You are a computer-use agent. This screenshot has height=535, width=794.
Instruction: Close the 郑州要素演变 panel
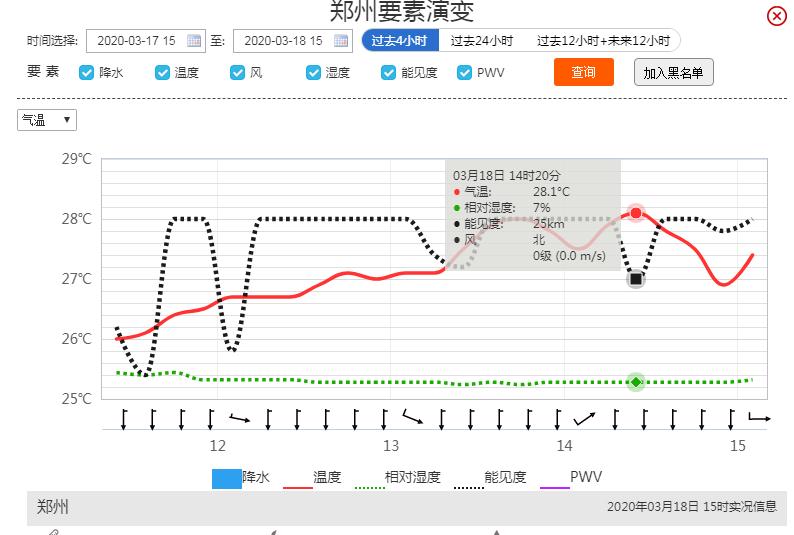coord(776,16)
